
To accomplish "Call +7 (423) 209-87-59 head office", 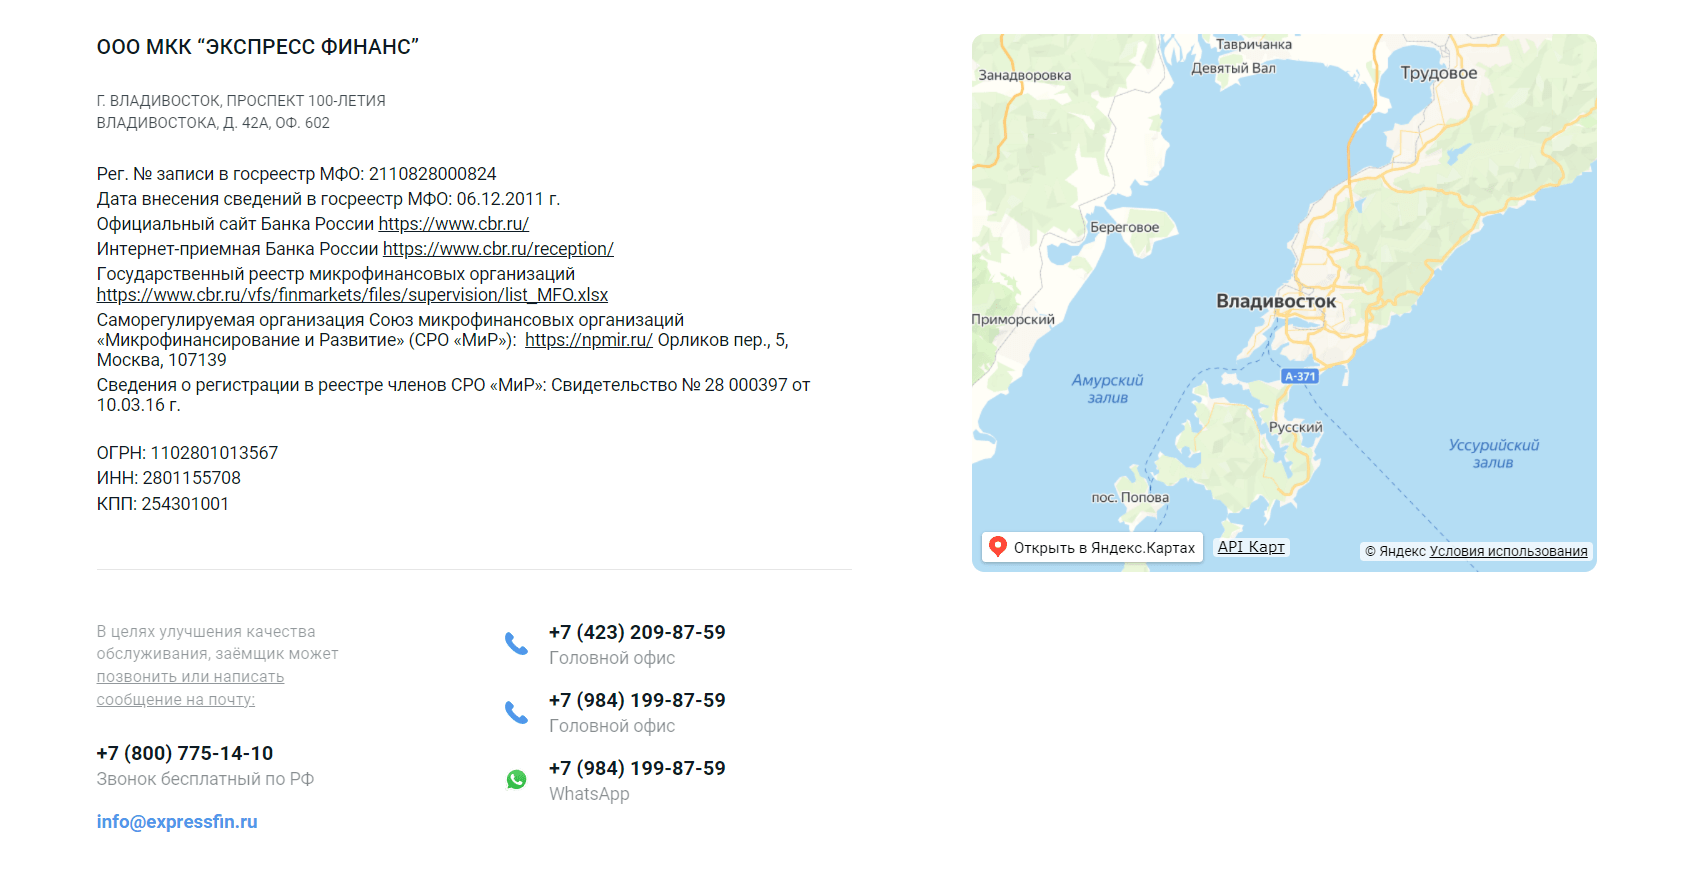I will point(637,633).
